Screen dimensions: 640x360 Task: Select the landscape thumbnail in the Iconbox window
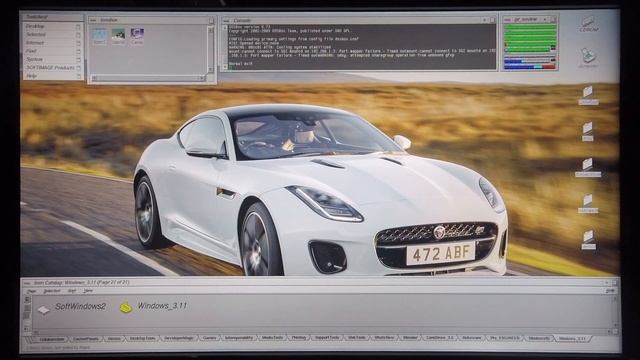coord(118,36)
